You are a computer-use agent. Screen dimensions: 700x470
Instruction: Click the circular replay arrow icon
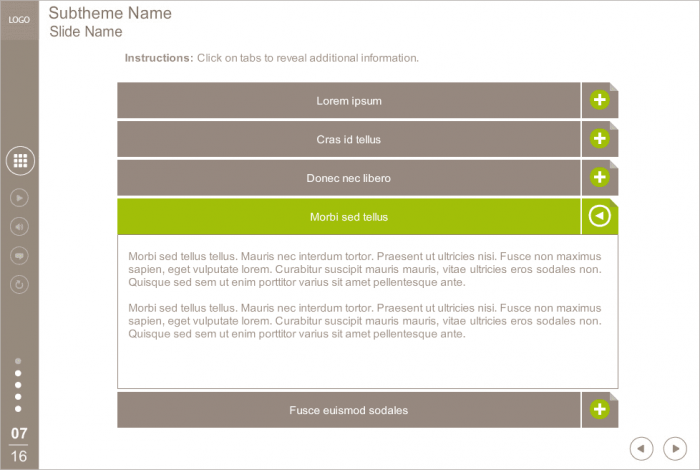point(20,285)
